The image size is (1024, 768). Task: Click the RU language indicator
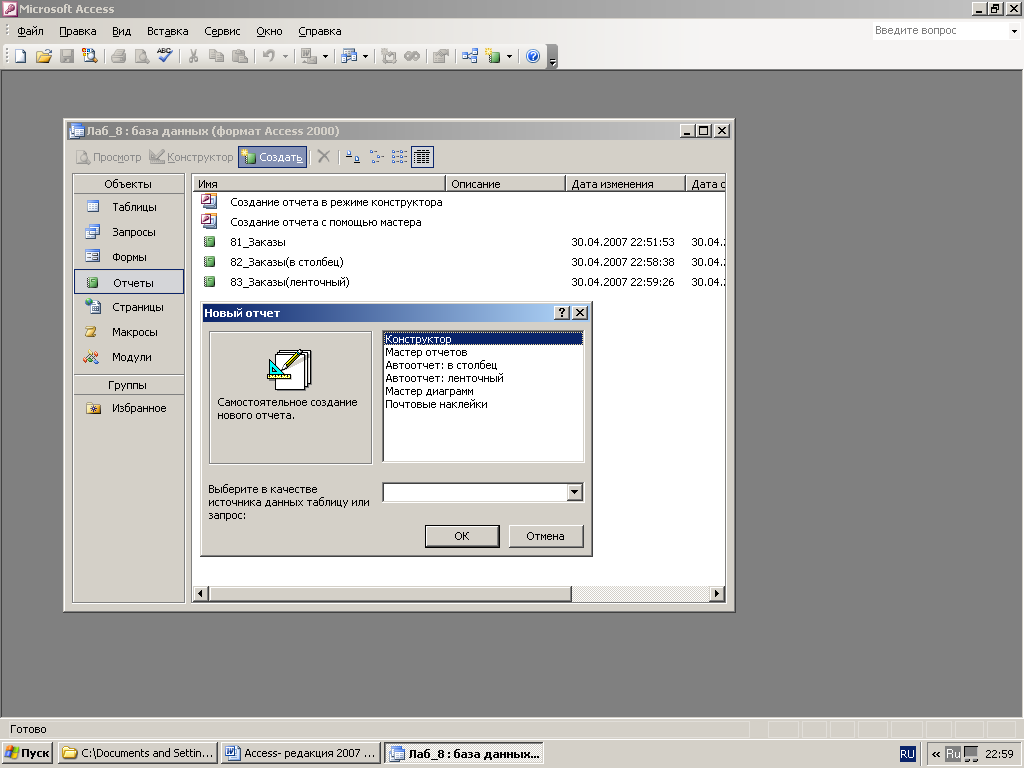907,754
